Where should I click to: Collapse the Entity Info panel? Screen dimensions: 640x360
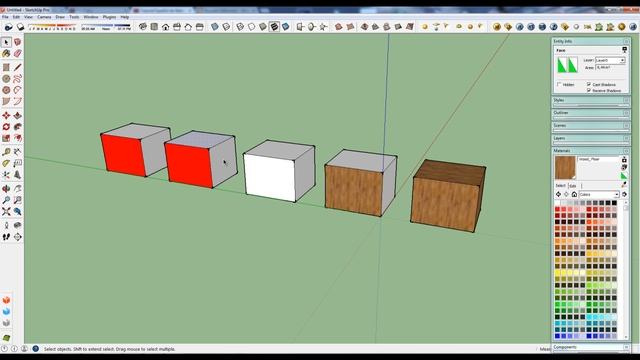(626, 41)
